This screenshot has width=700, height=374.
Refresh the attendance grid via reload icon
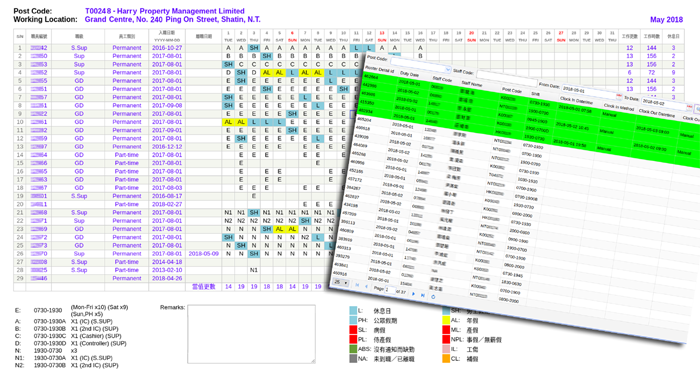point(433,297)
